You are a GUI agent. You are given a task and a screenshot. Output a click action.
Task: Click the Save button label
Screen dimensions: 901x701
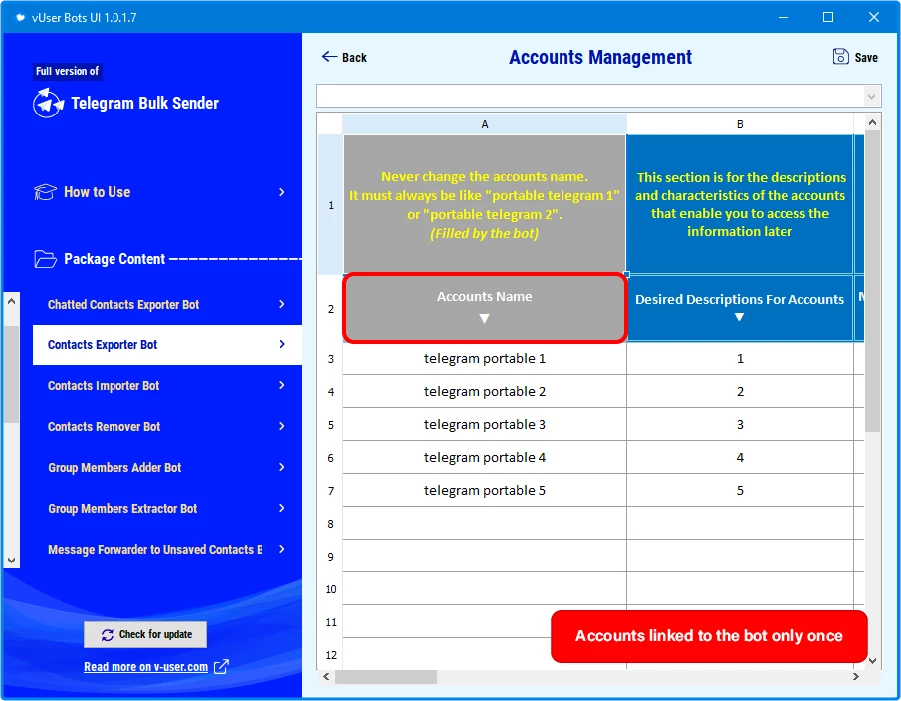point(866,57)
